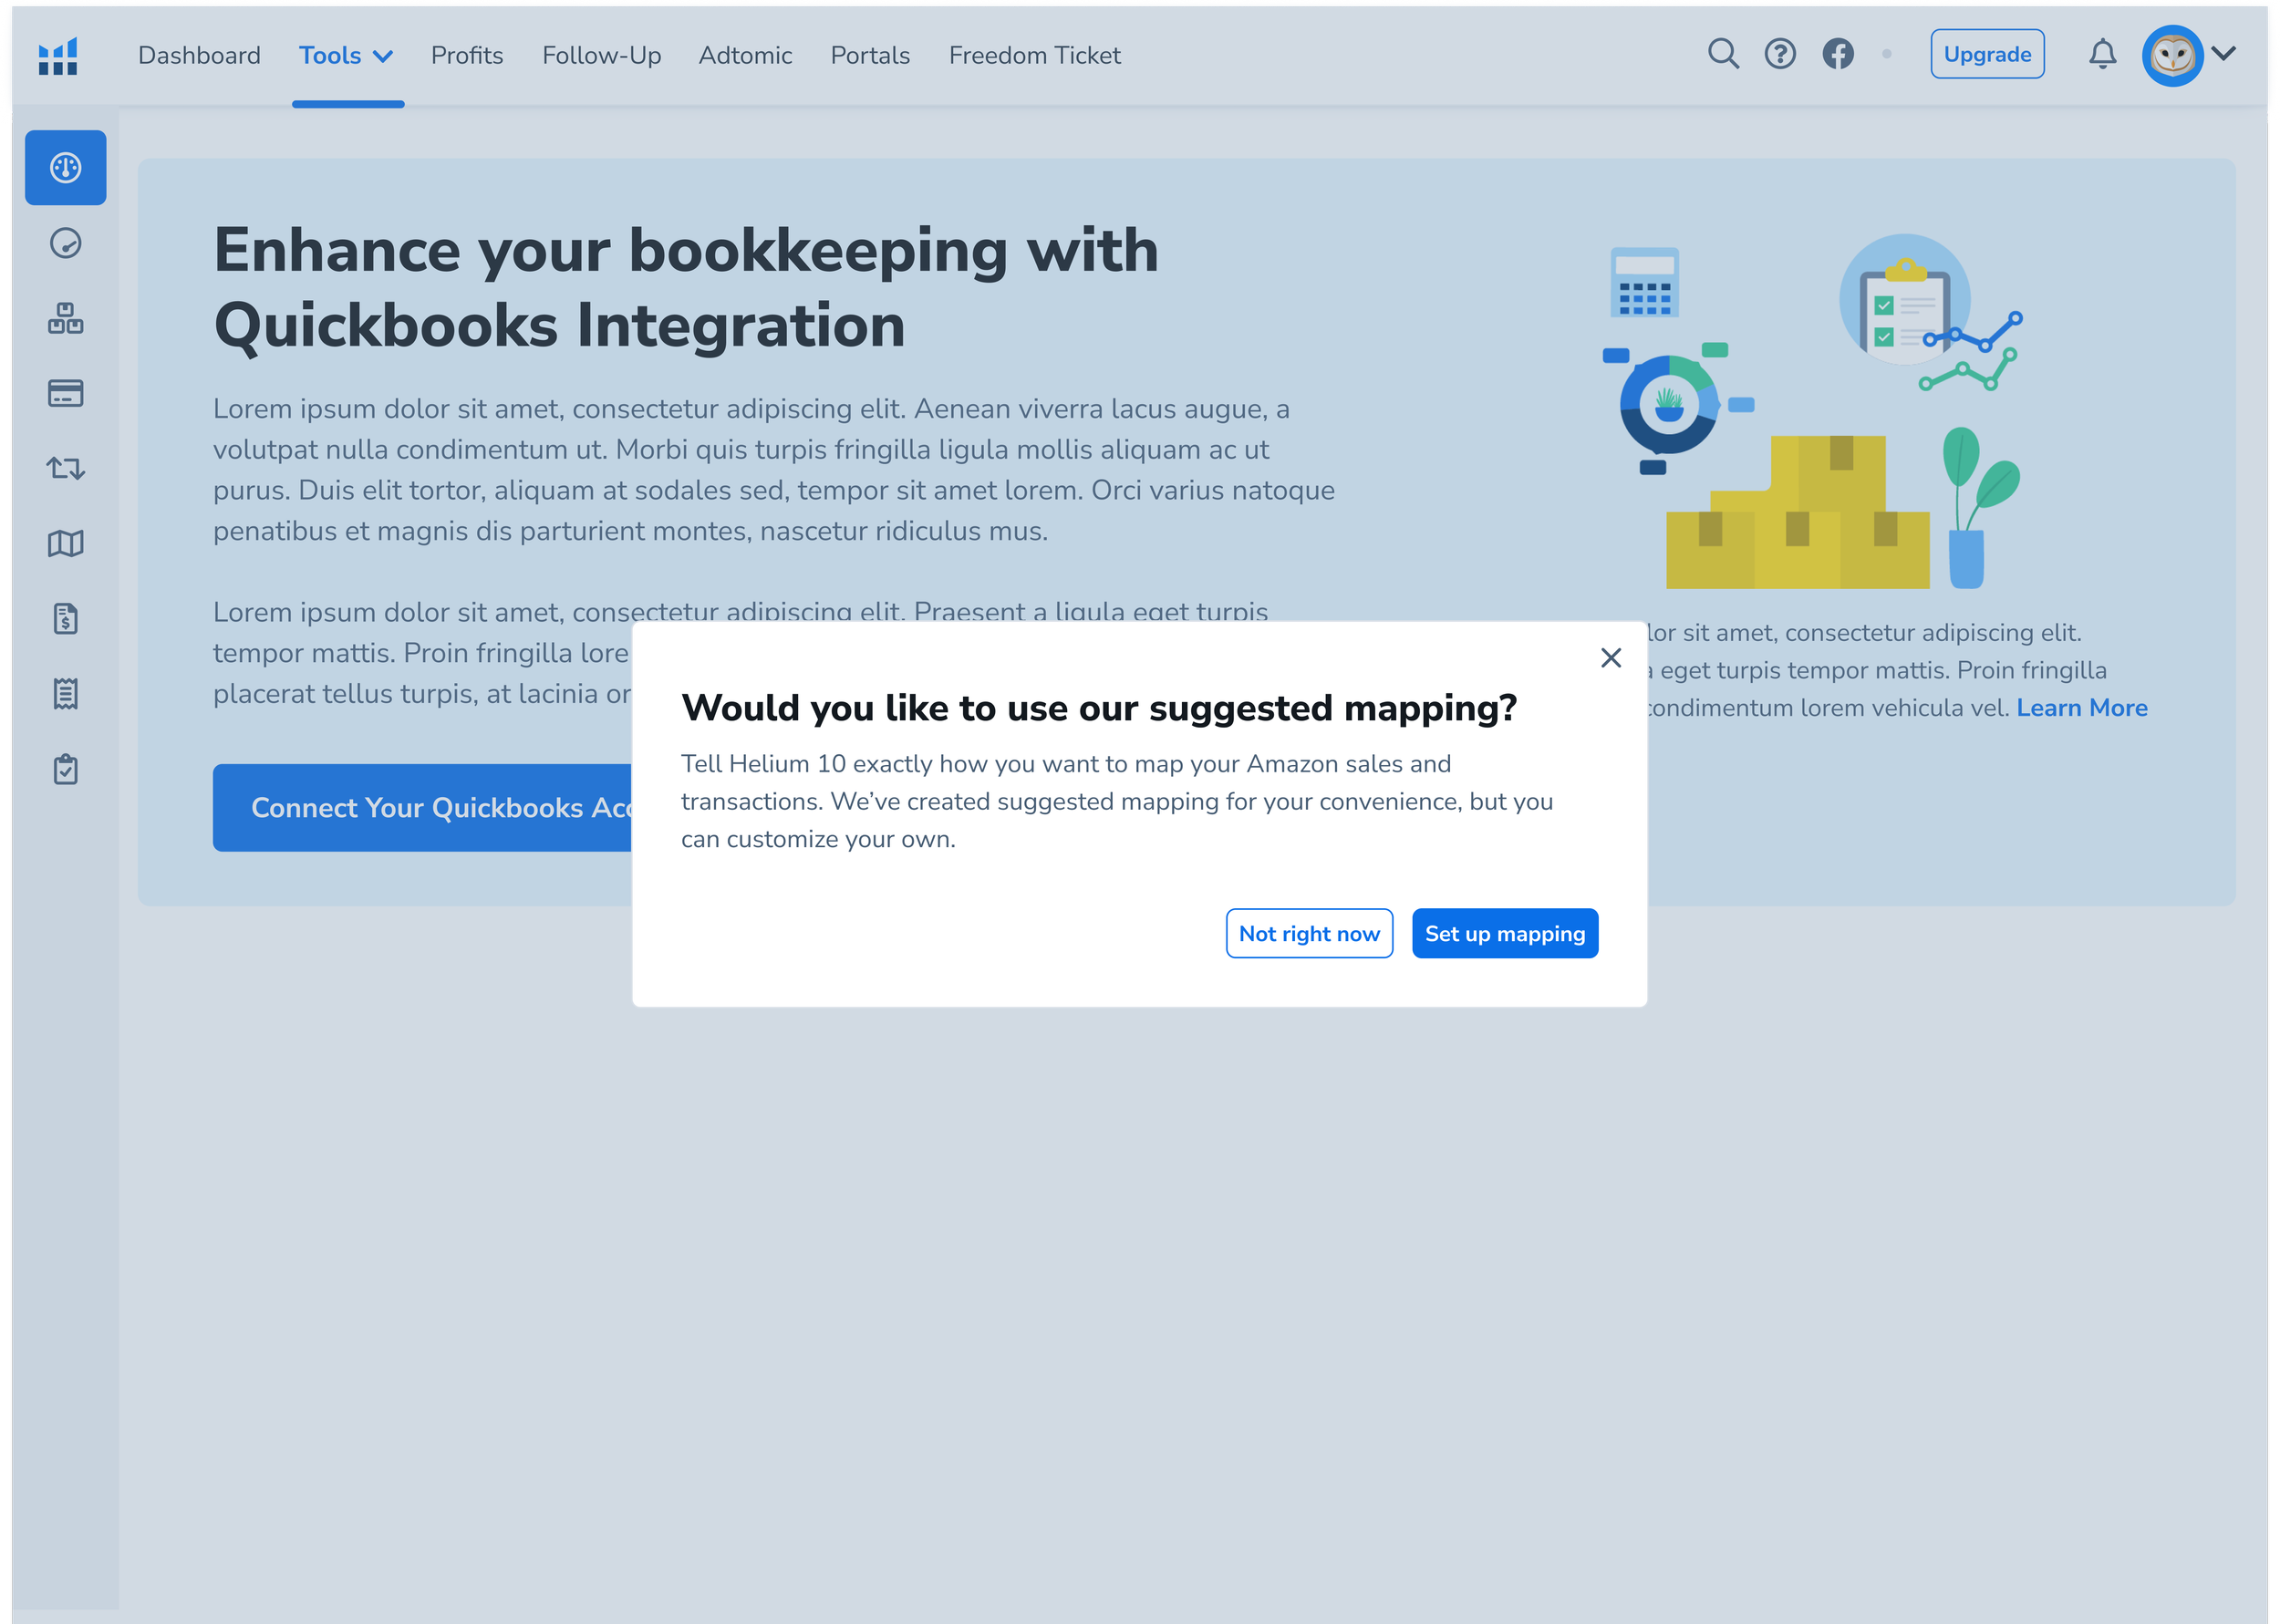The image size is (2280, 1624).
Task: Open the inventory boxes sidebar icon
Action: 66,319
